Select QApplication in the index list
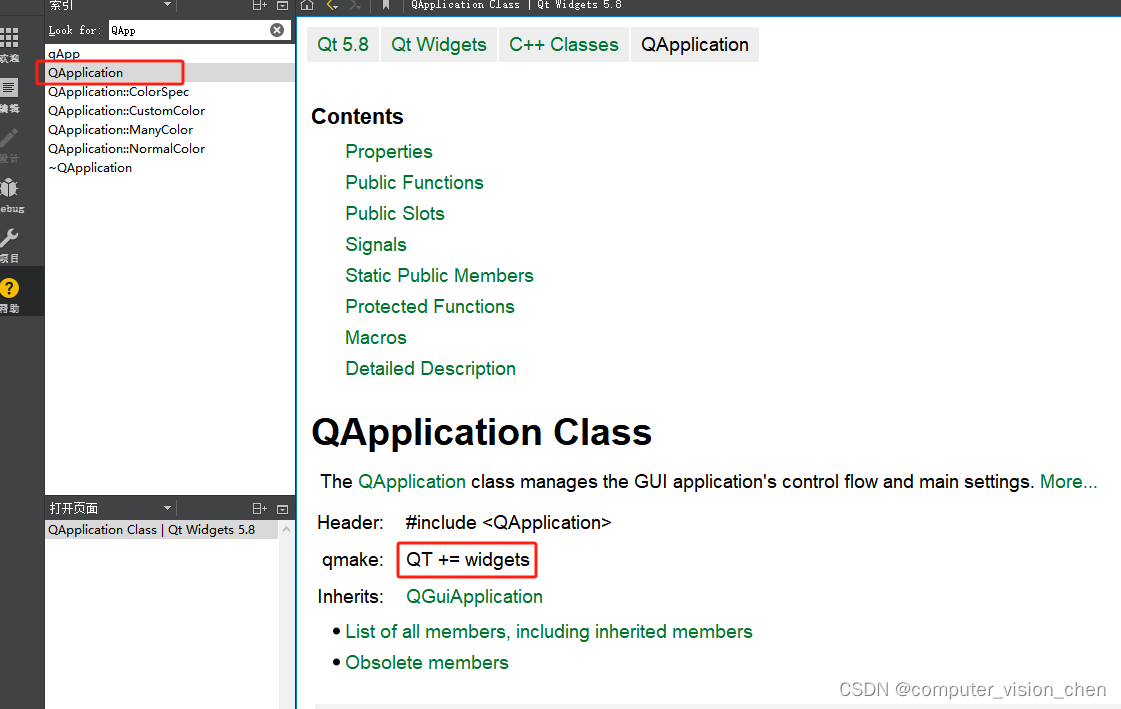The image size is (1121, 709). click(169, 72)
